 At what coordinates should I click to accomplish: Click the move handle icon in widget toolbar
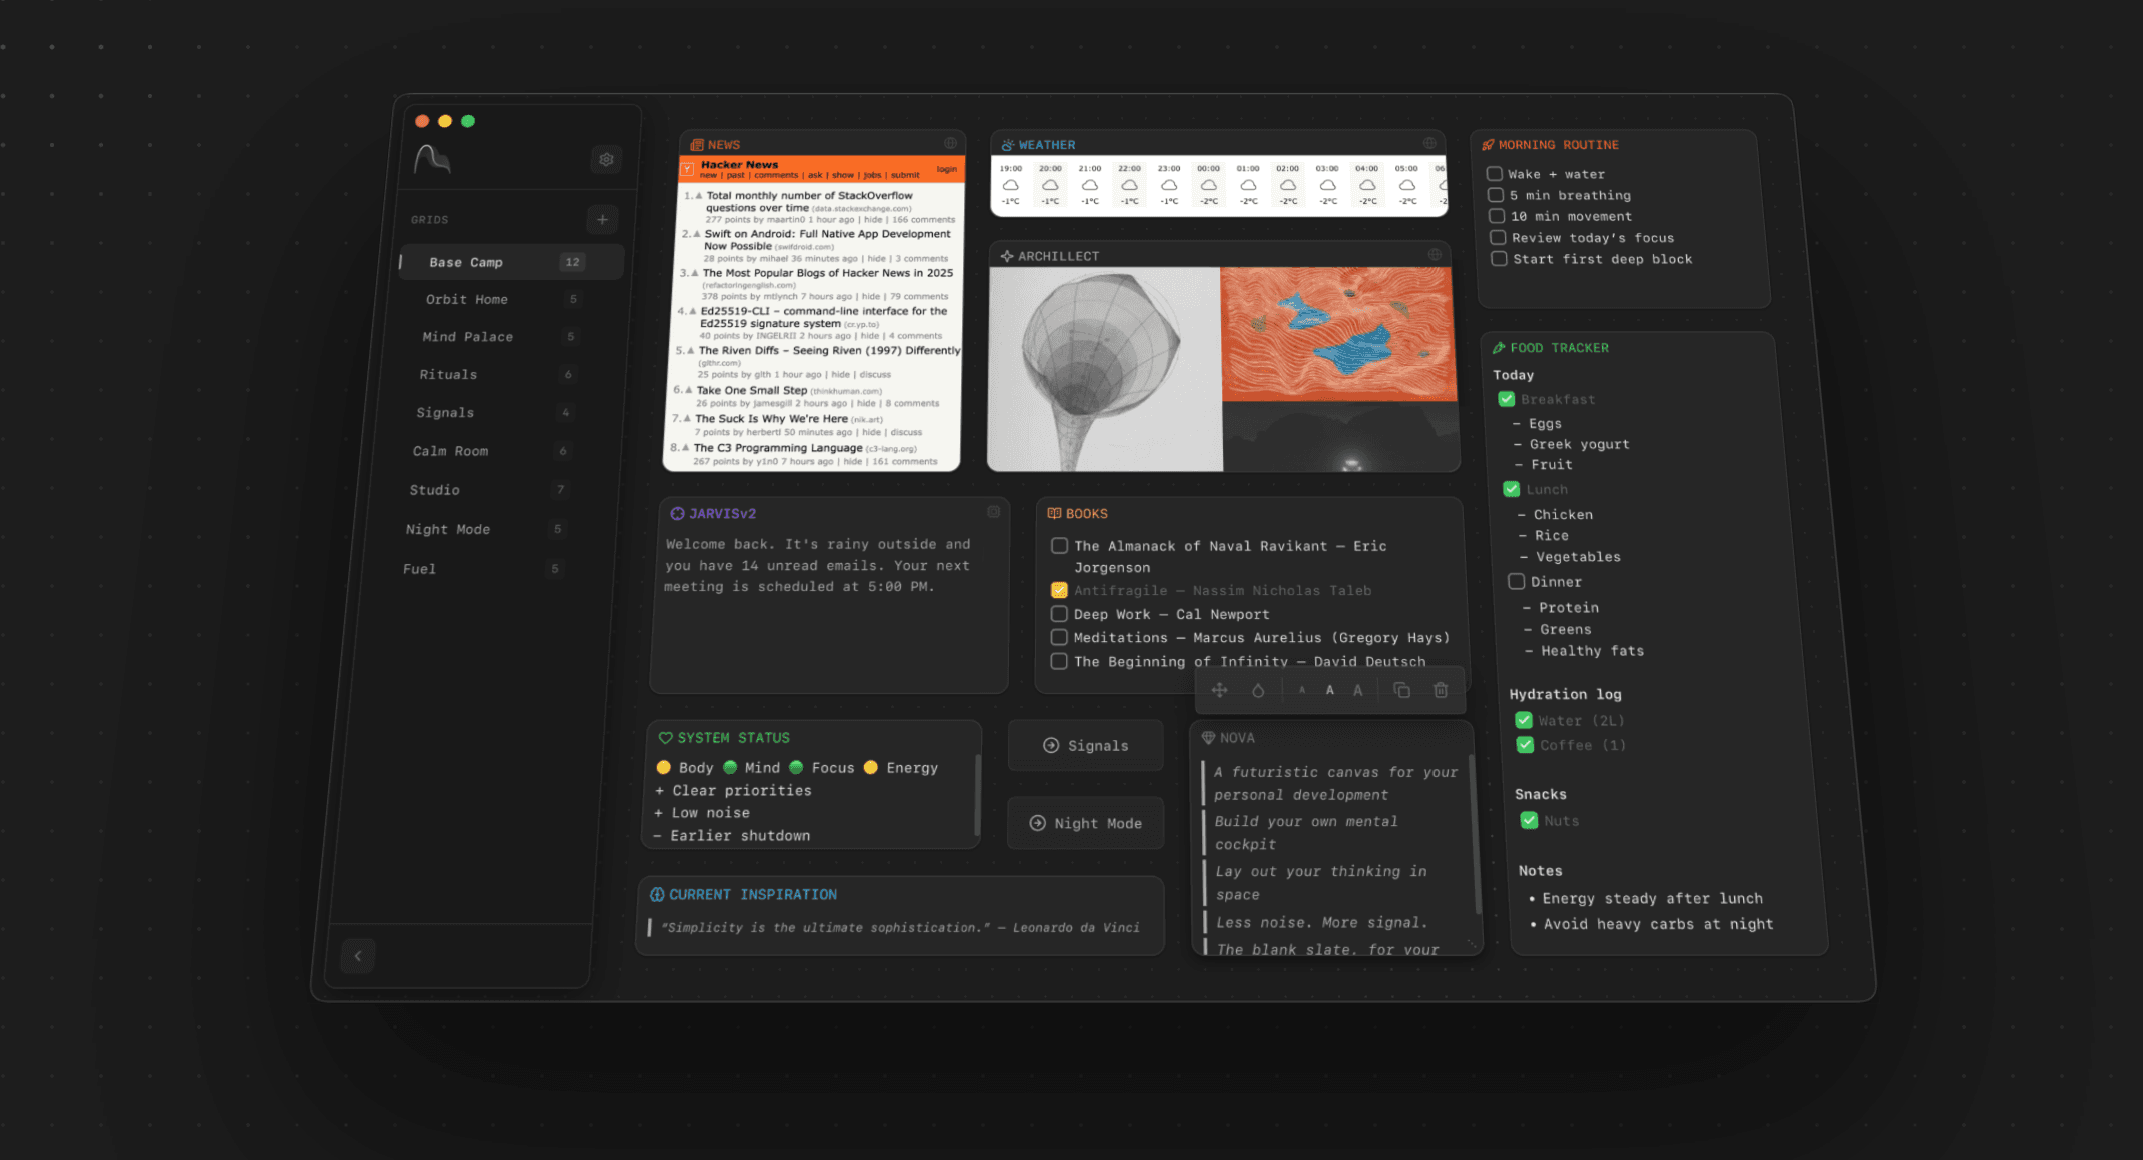(1220, 690)
